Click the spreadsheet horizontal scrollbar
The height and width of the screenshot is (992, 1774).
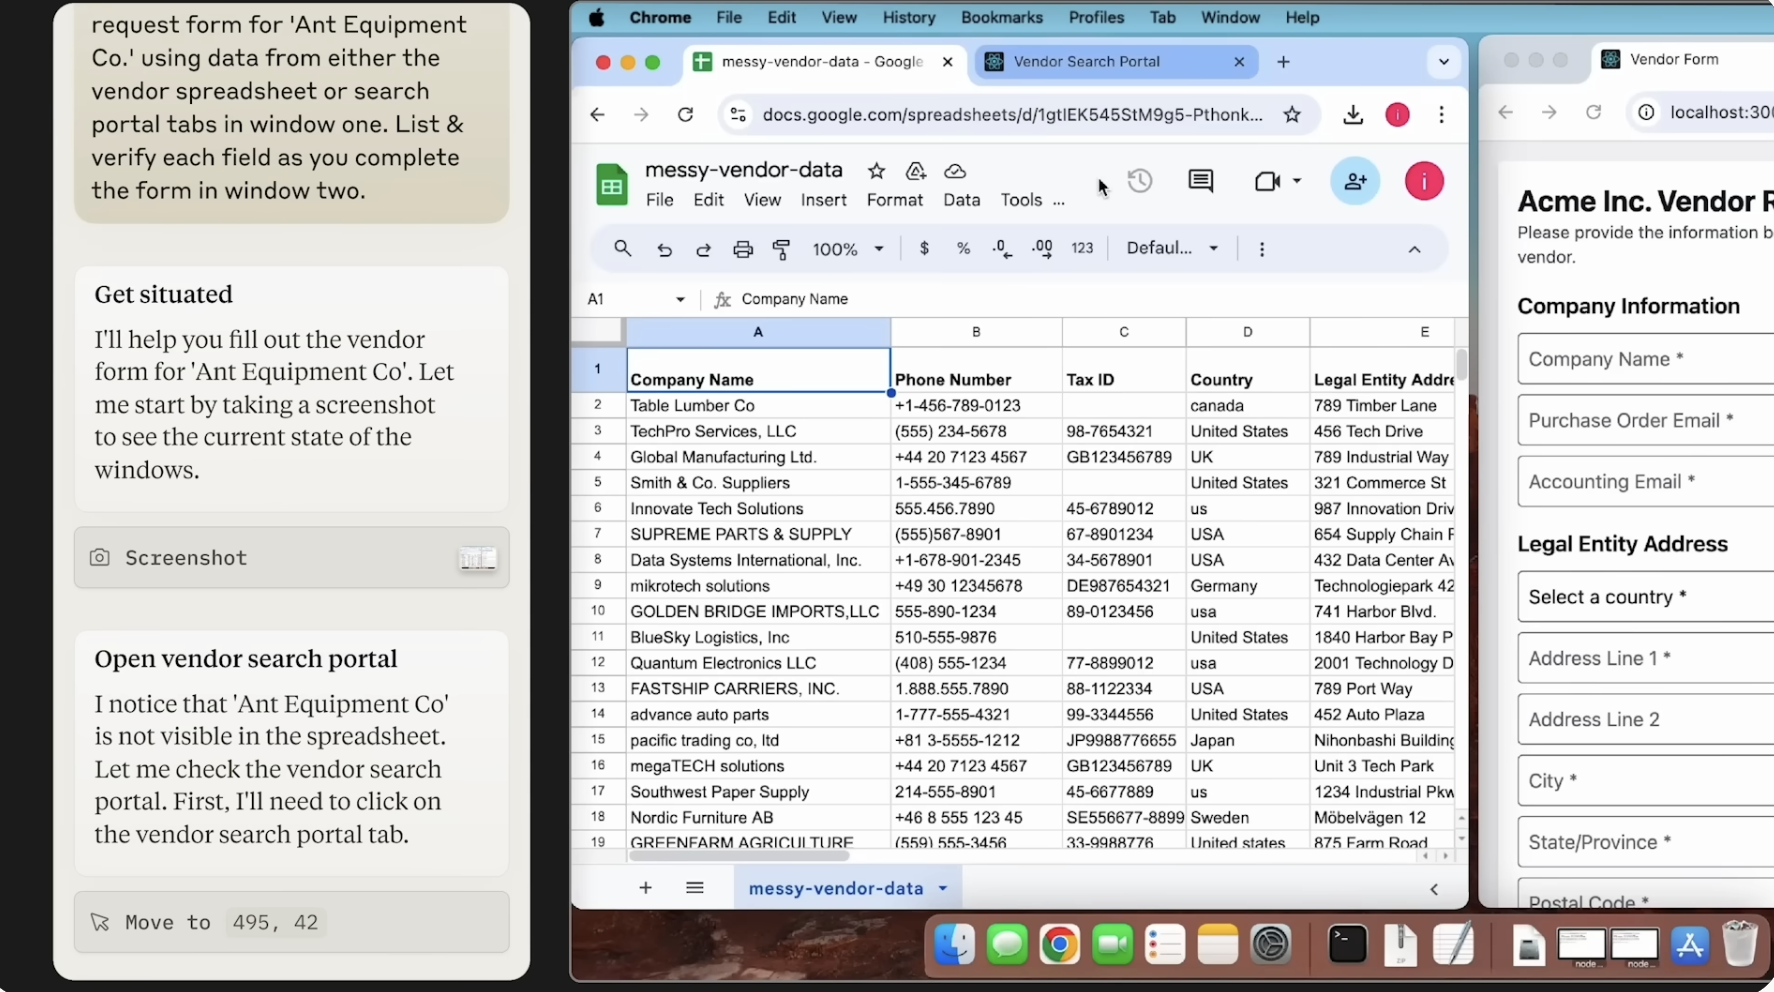[740, 856]
